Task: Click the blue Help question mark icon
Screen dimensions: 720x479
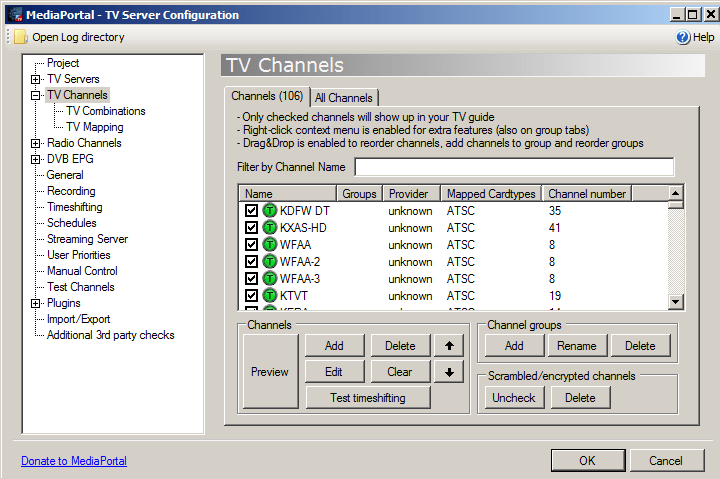Action: coord(683,37)
